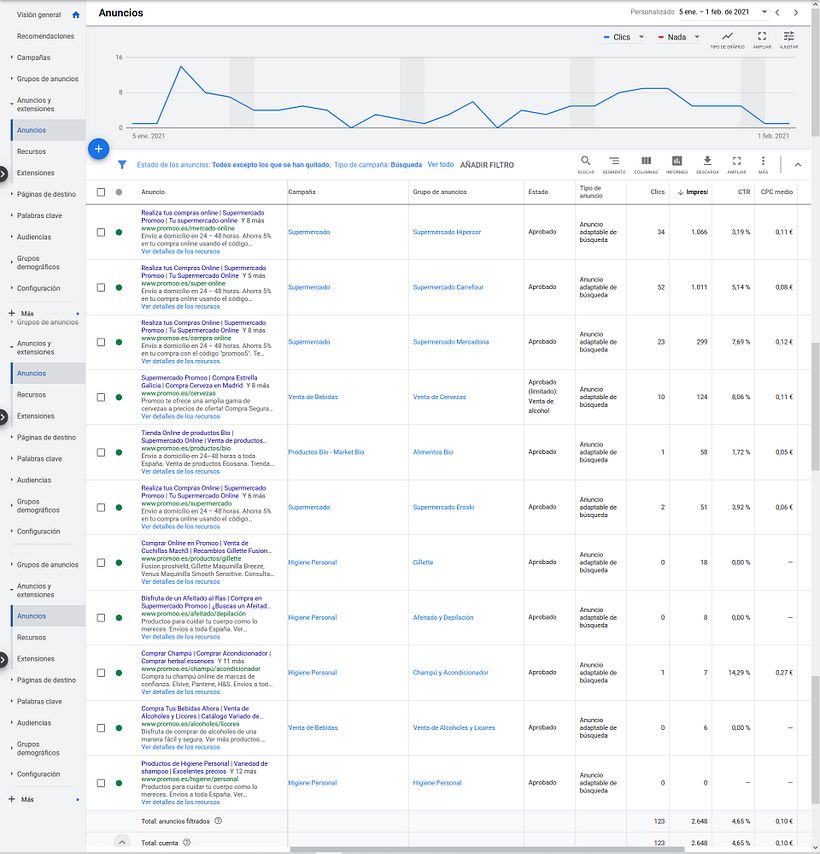Open status dropdown dot of Higiene Personal ad group row

pyautogui.click(x=119, y=783)
